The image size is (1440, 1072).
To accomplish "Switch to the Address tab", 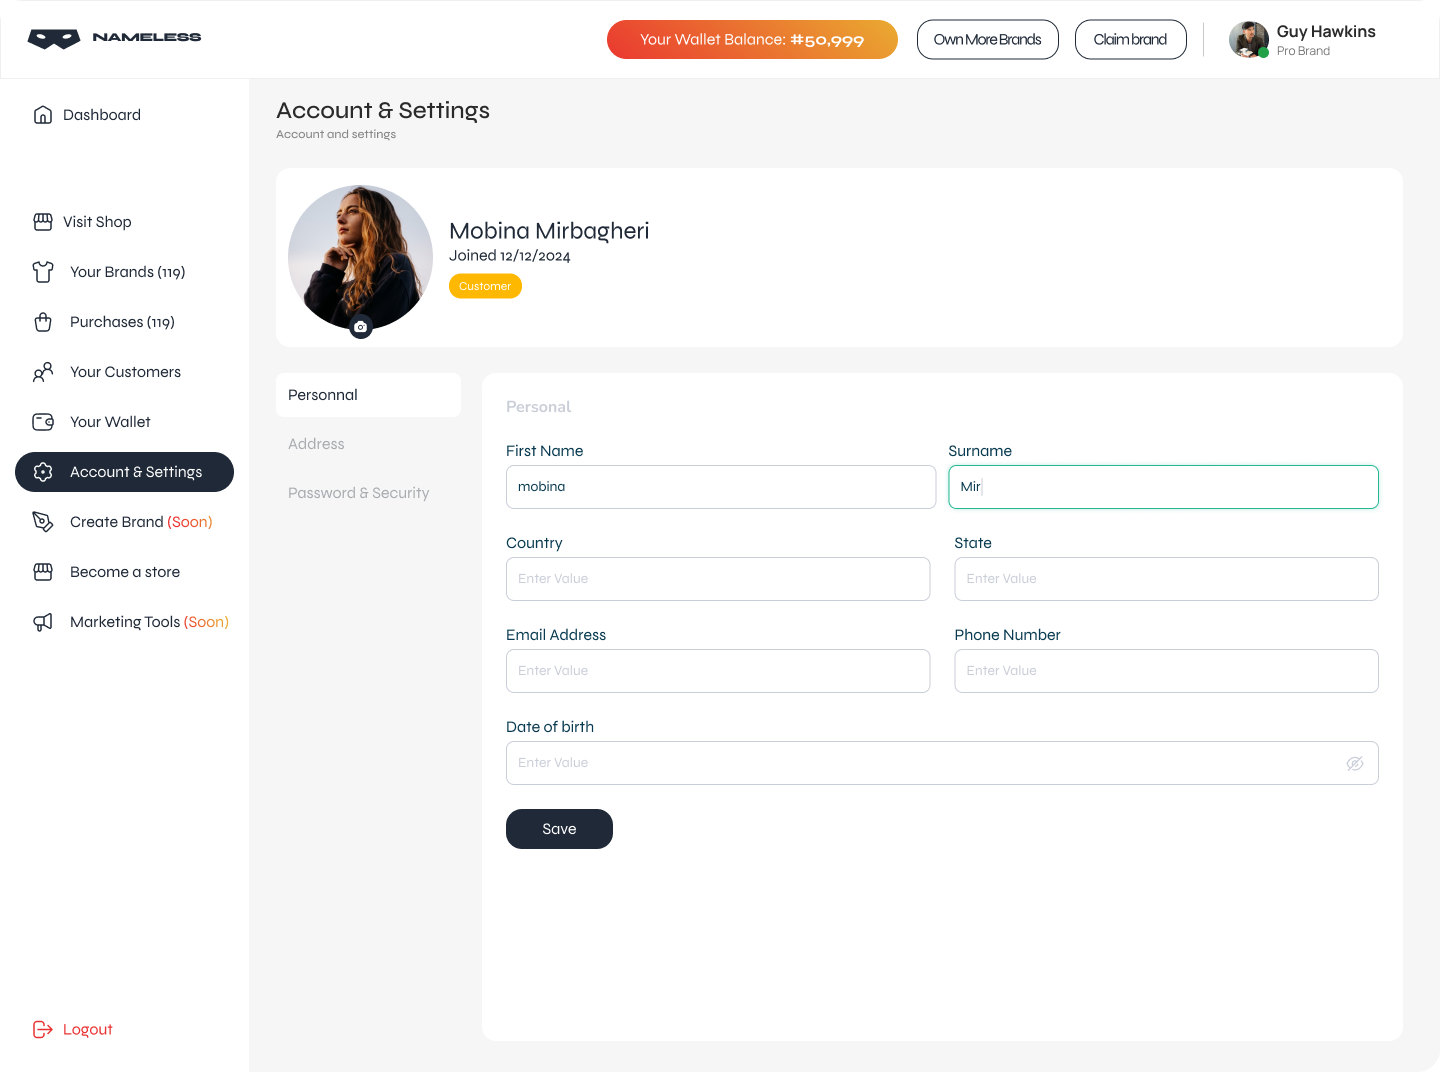I will (316, 444).
